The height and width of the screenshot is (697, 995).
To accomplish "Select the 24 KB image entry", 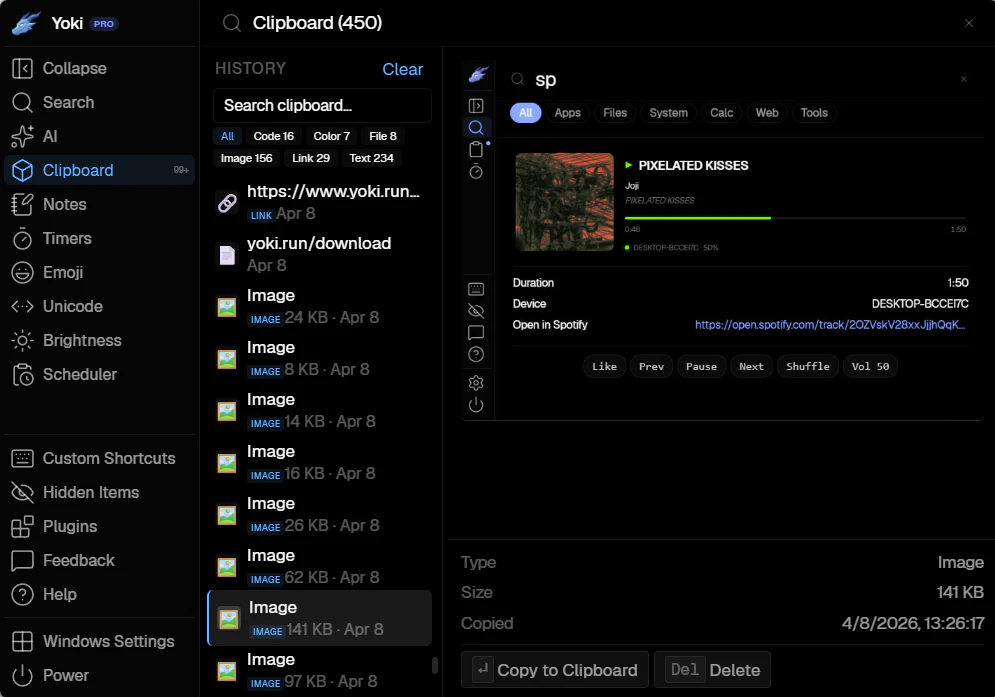I will coord(320,307).
